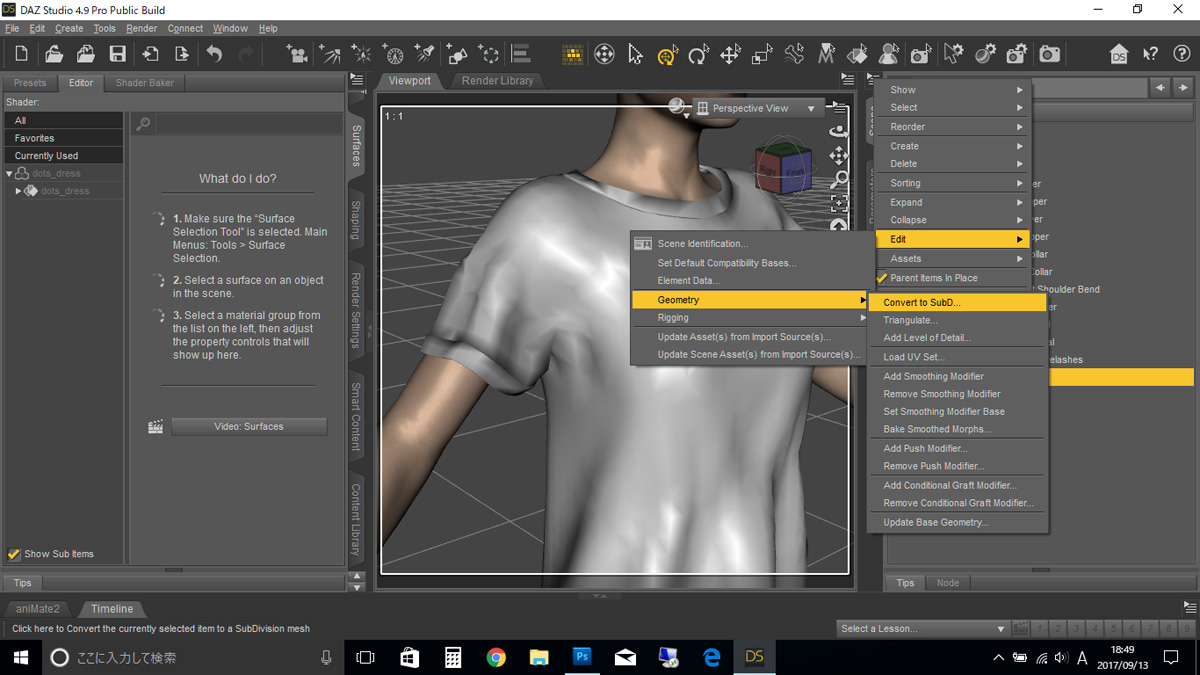The height and width of the screenshot is (675, 1200).
Task: Click the viewport frame selection icon
Action: (x=839, y=204)
